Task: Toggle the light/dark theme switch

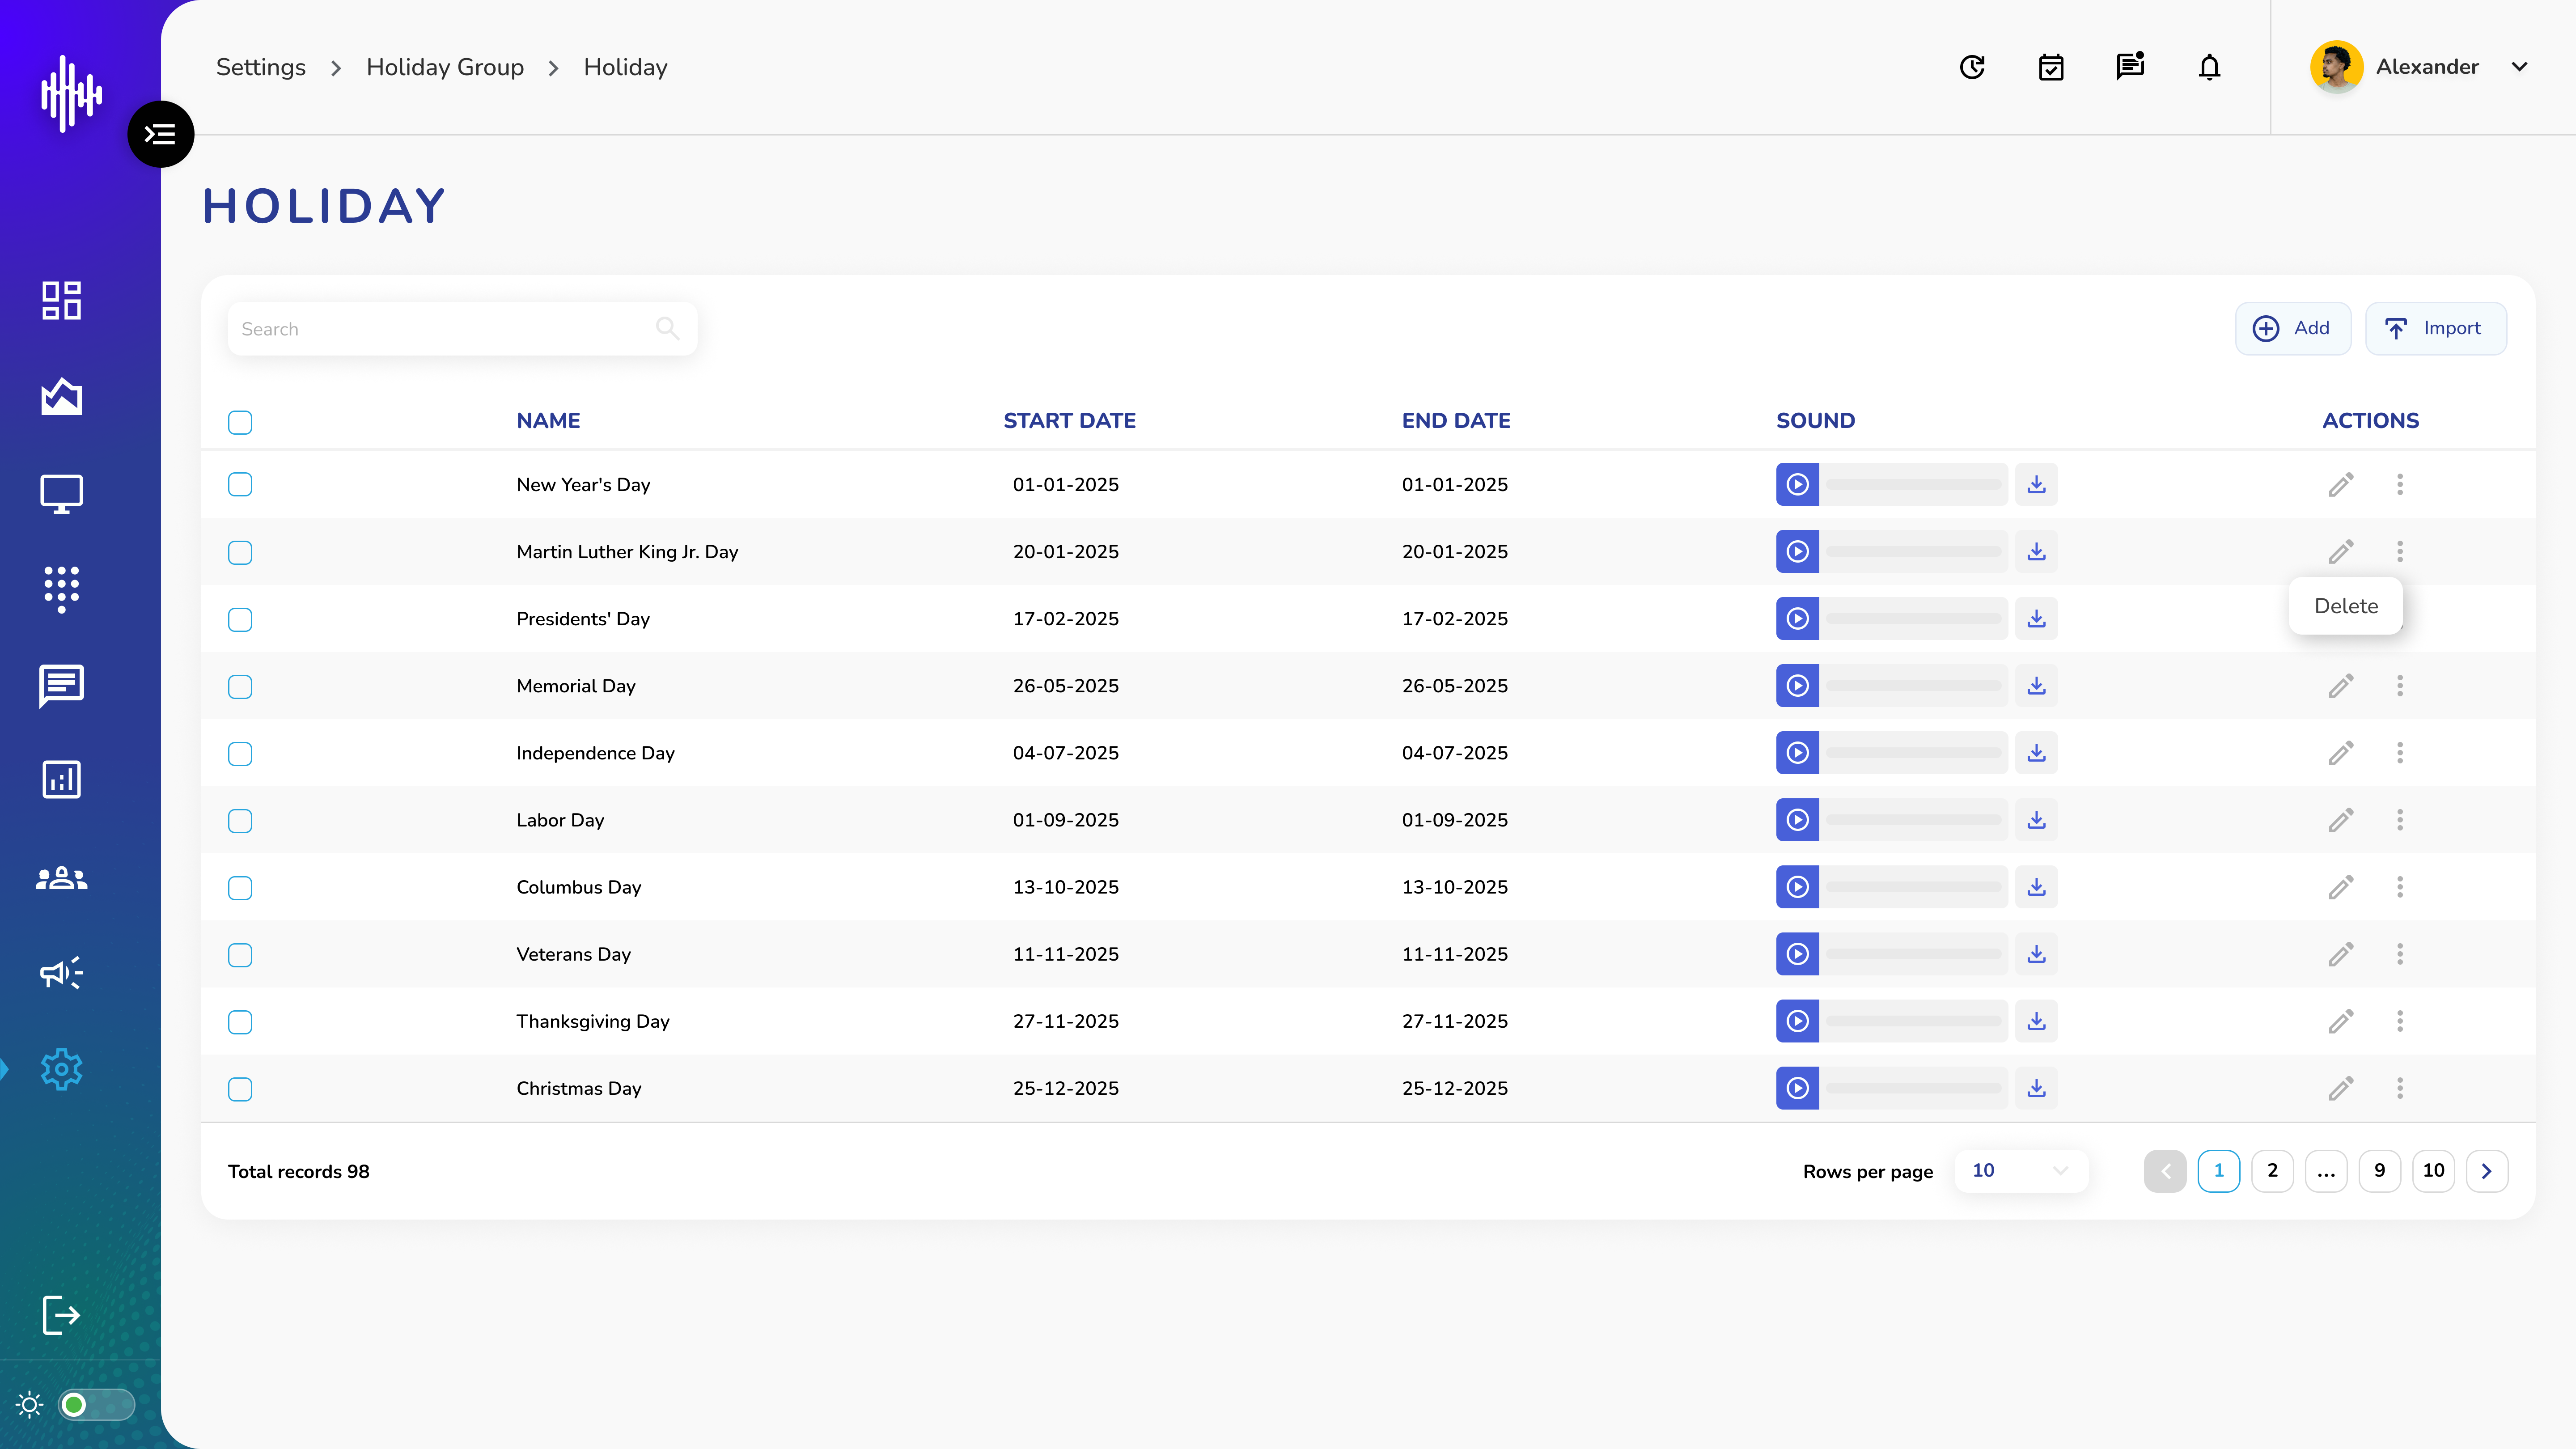Action: (96, 1405)
